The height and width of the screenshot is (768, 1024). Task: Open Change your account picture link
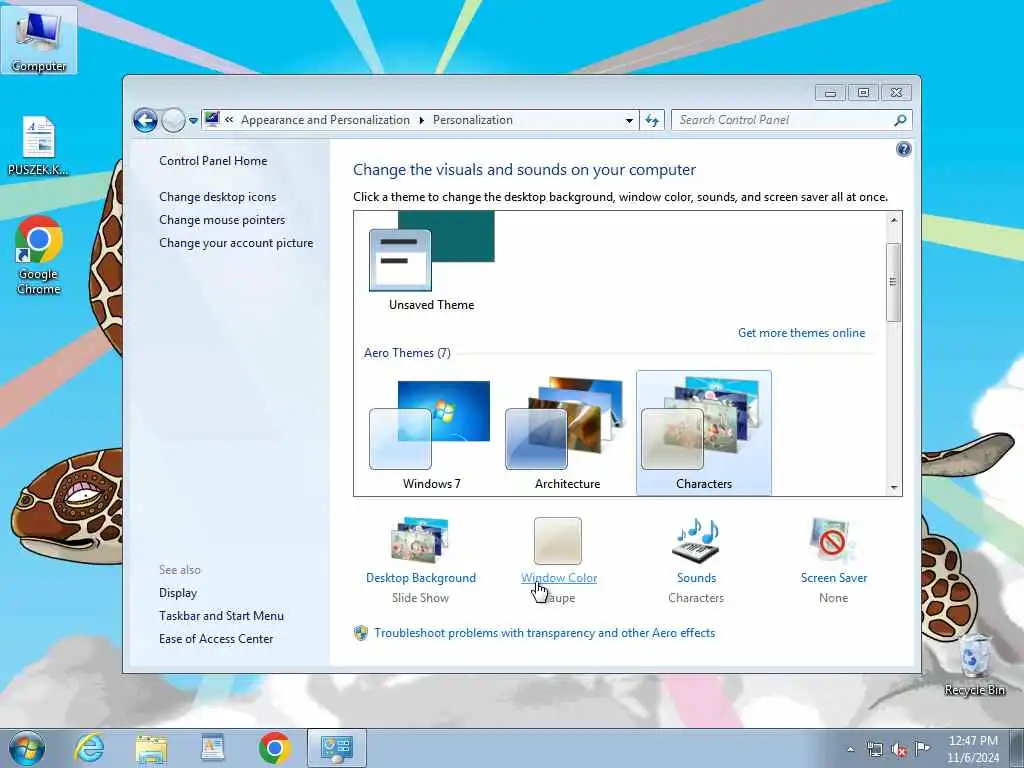(236, 243)
